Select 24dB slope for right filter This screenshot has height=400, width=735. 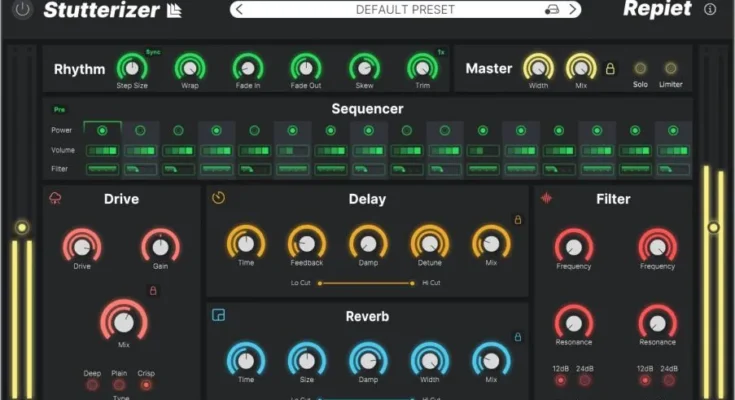click(669, 380)
